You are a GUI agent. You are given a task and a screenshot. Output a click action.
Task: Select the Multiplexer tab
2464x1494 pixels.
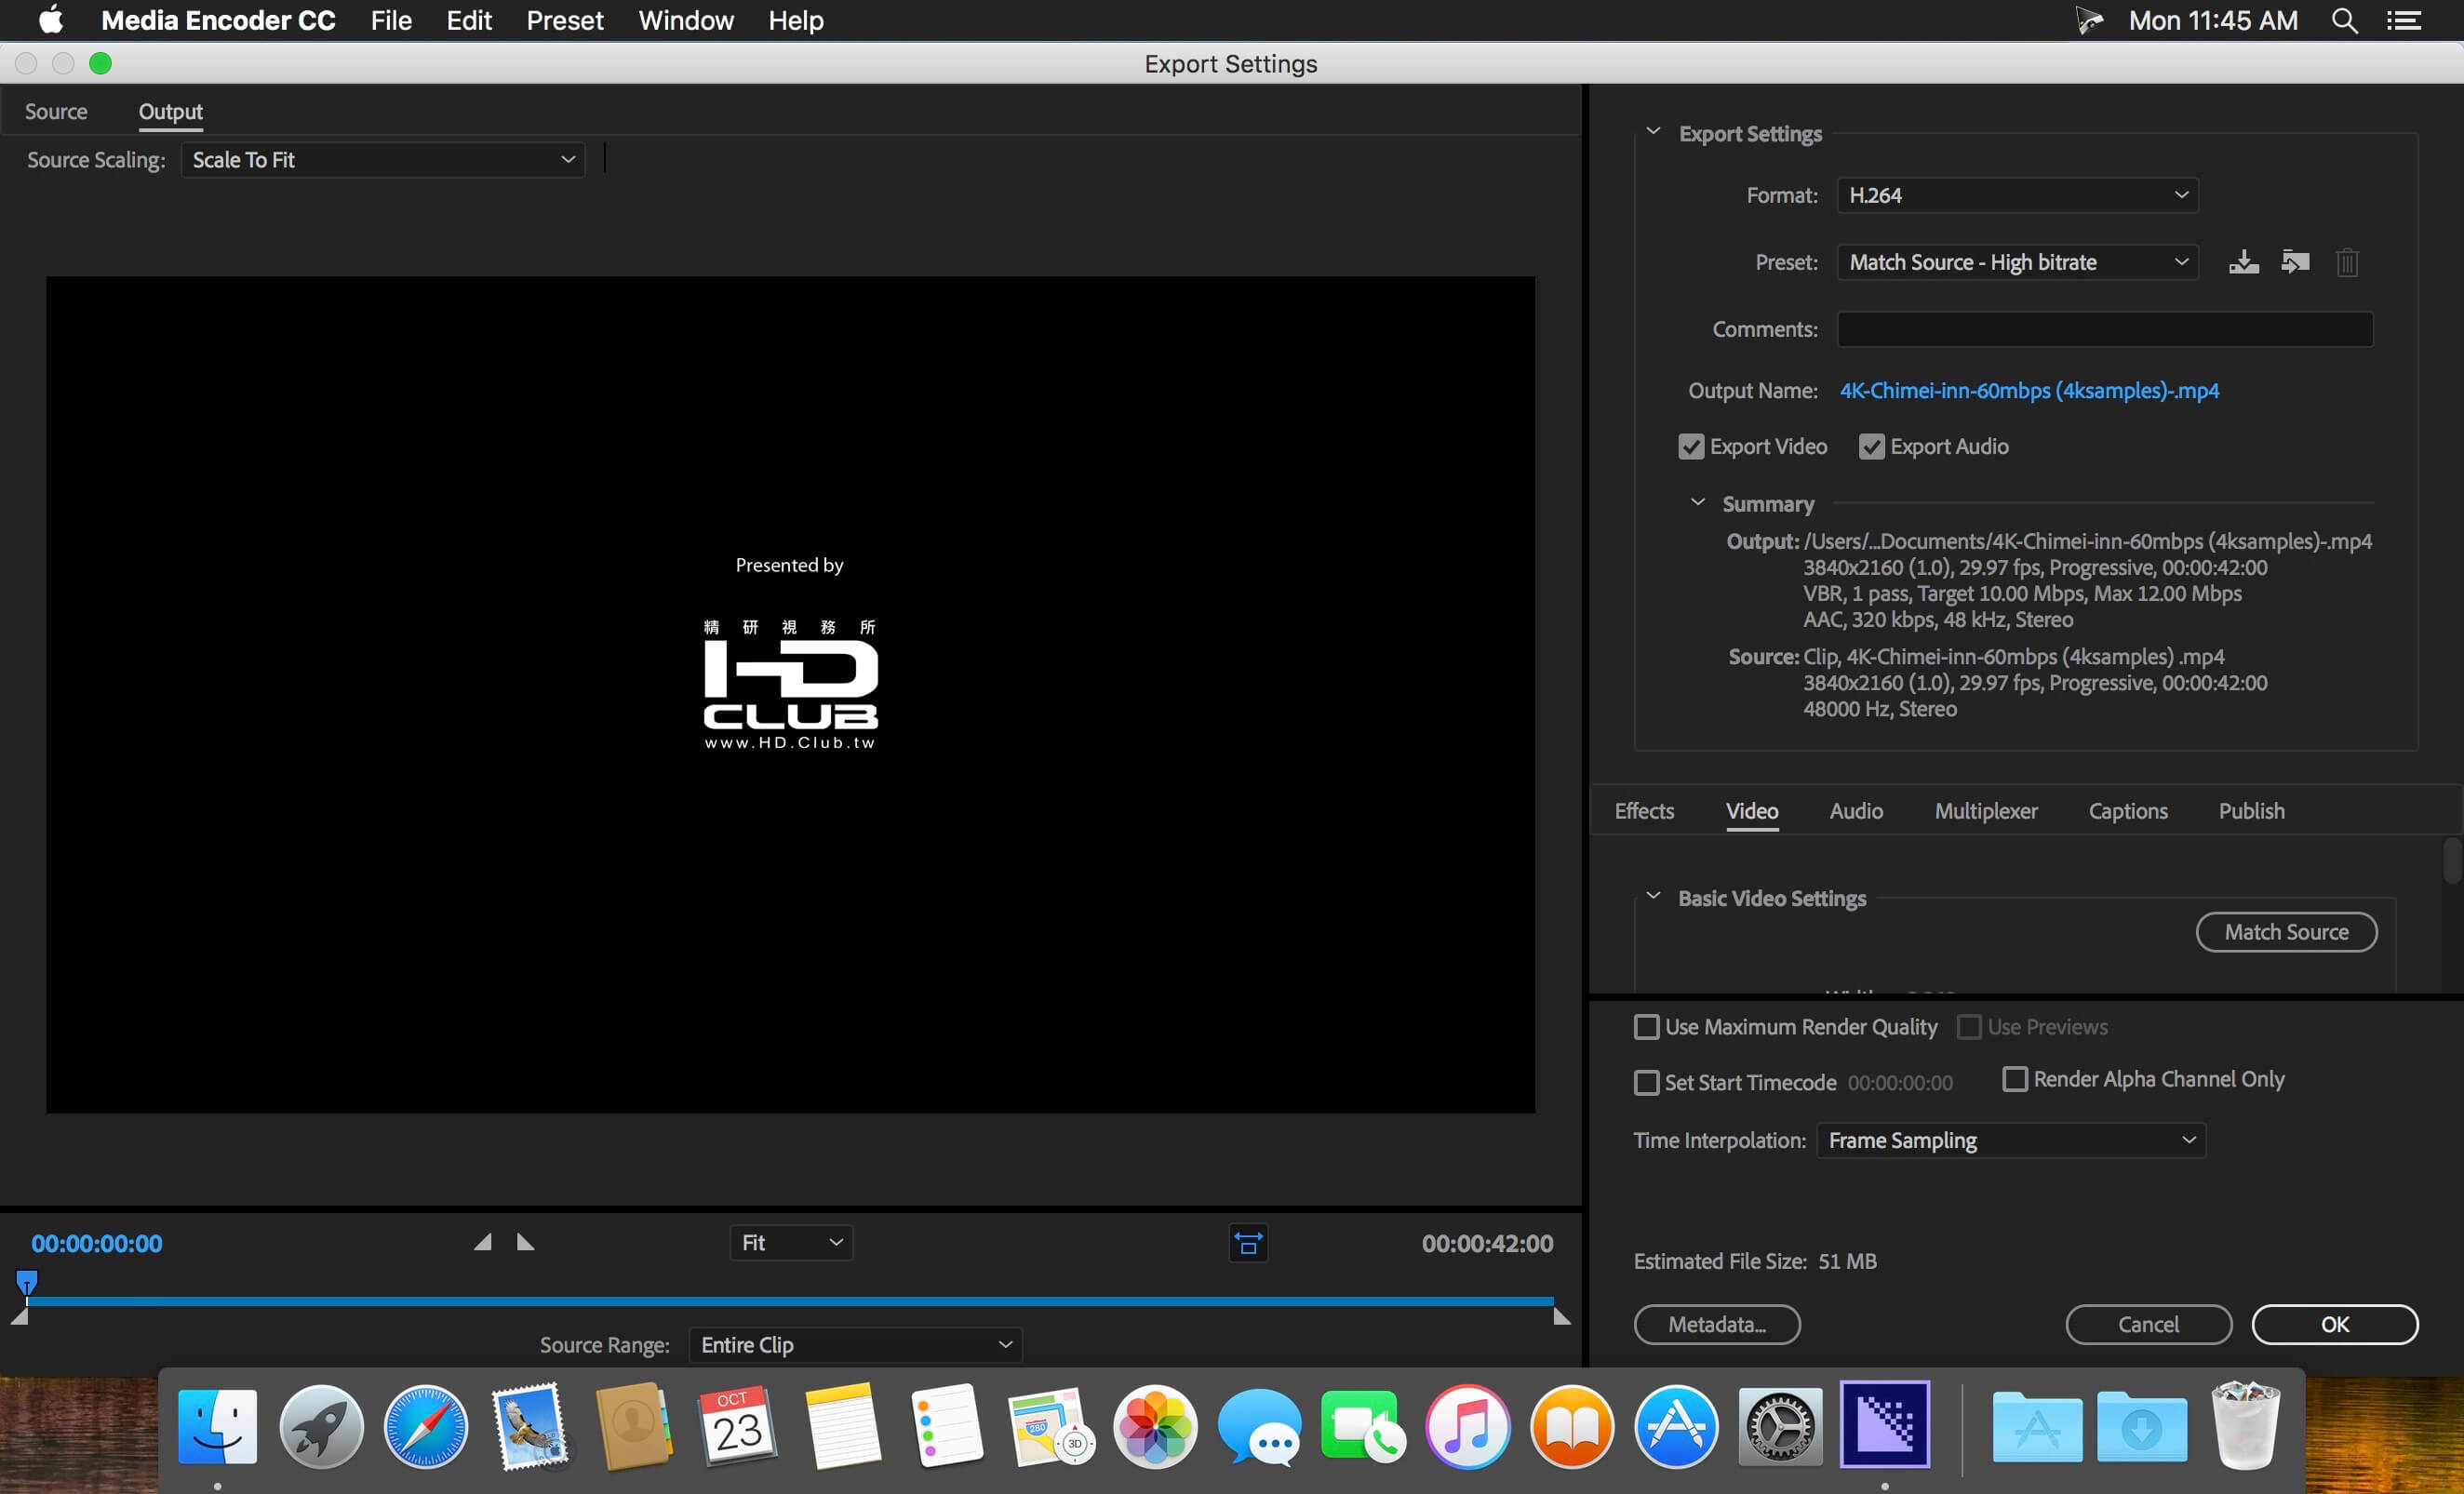(x=1984, y=811)
